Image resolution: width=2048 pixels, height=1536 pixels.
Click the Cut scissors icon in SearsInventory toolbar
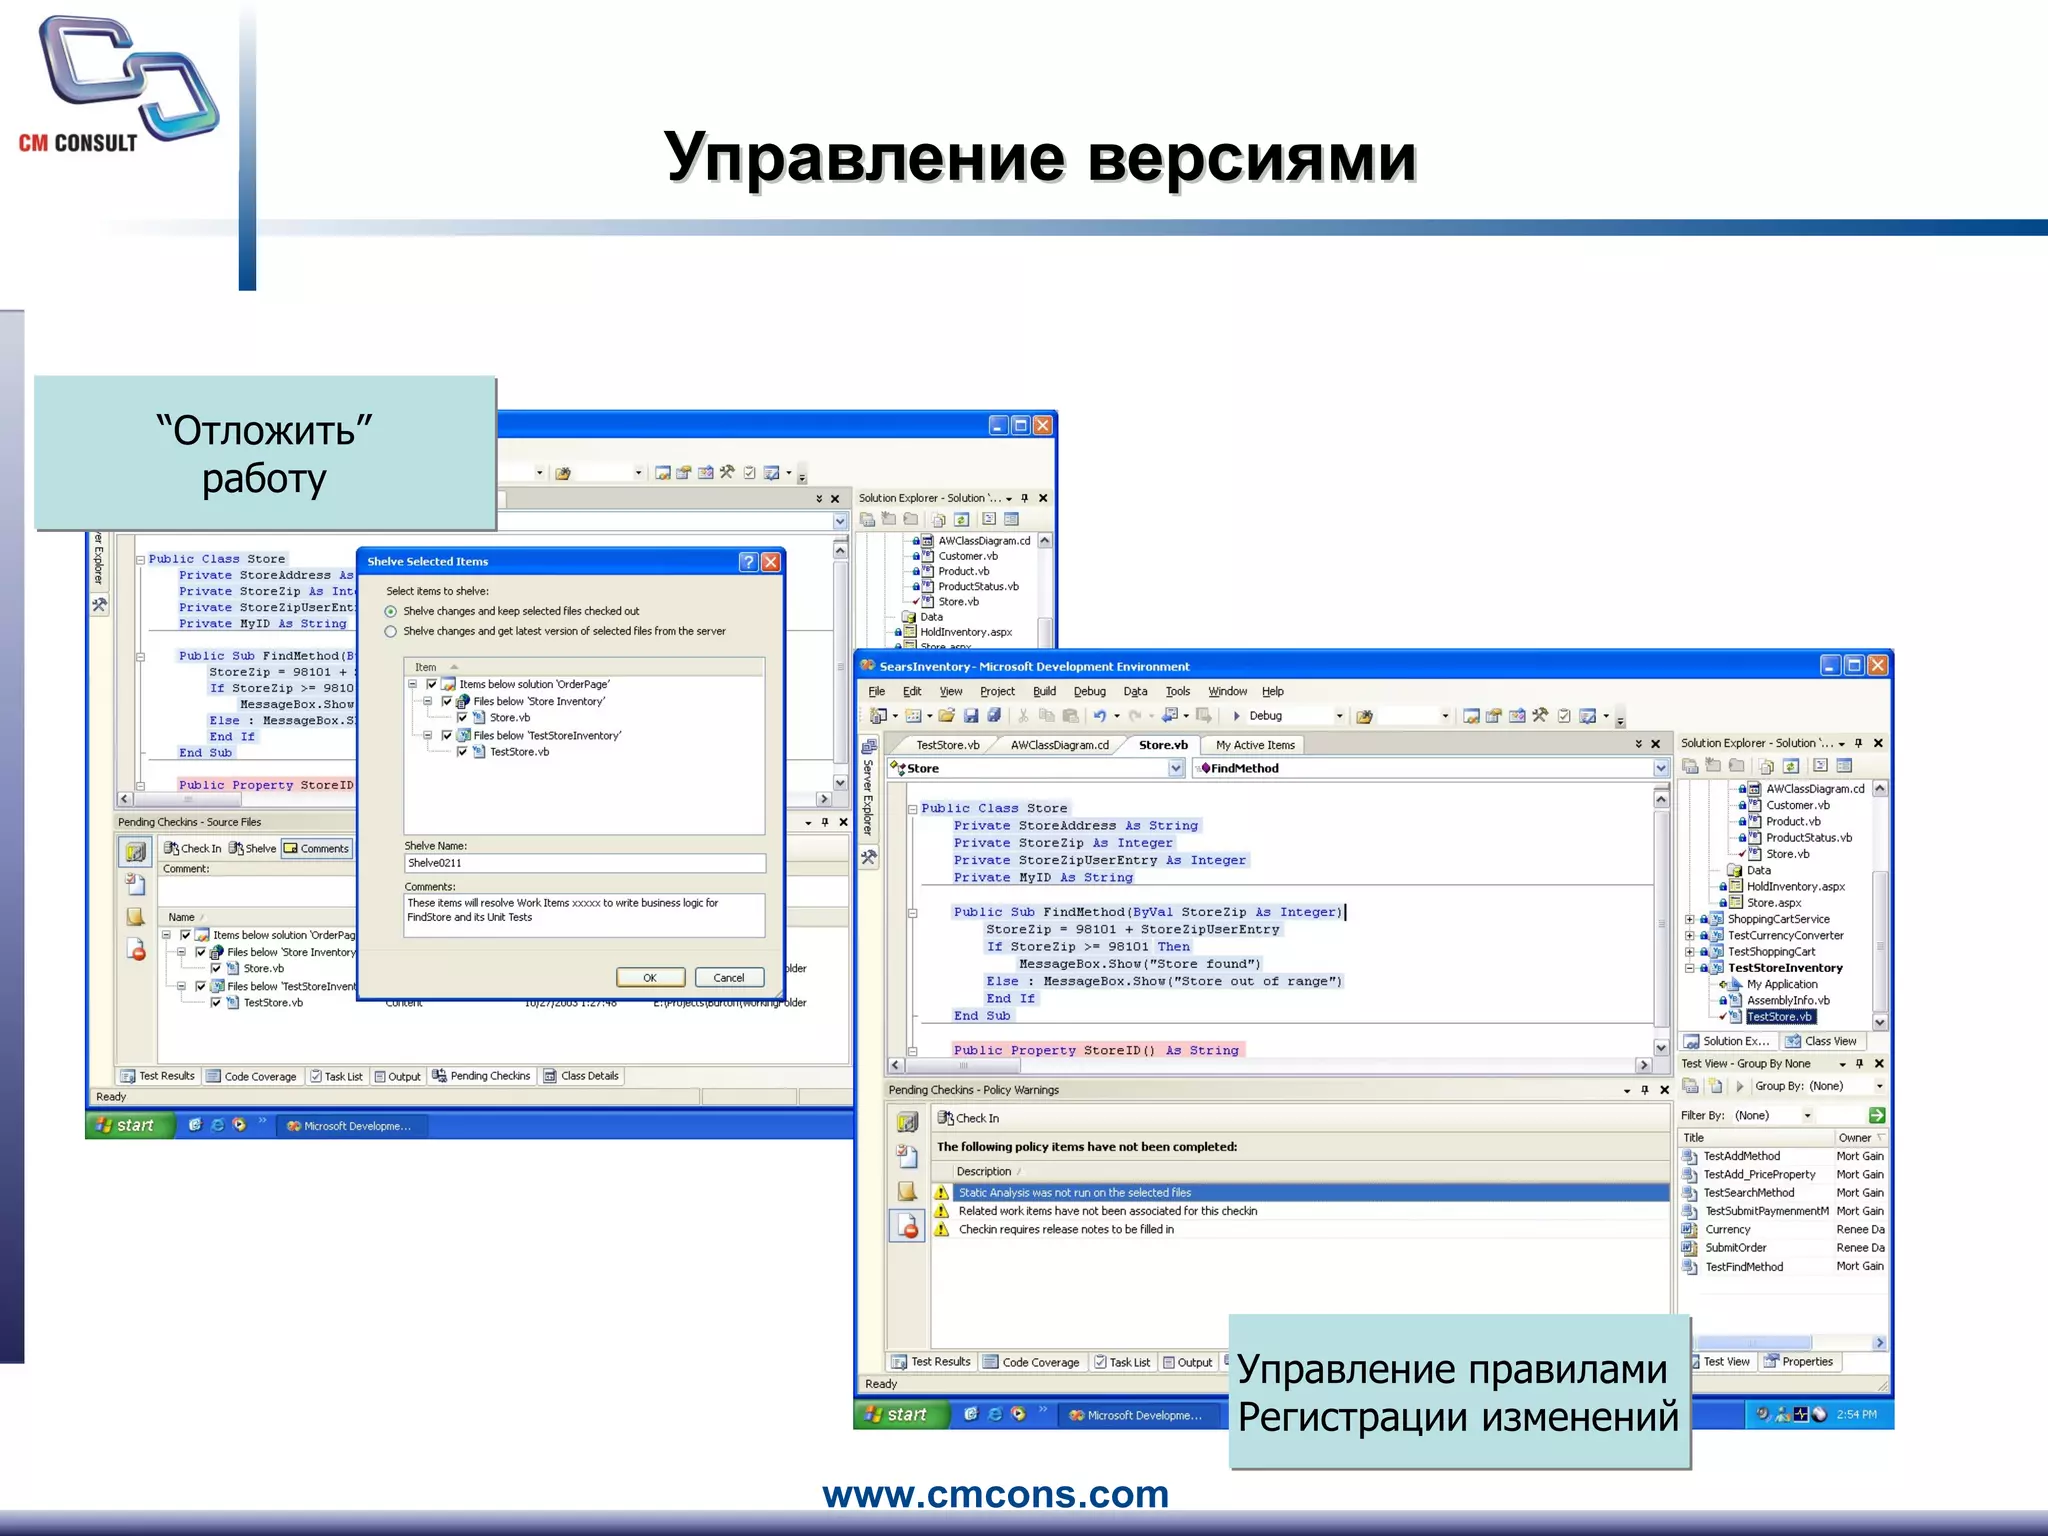pos(1023,715)
